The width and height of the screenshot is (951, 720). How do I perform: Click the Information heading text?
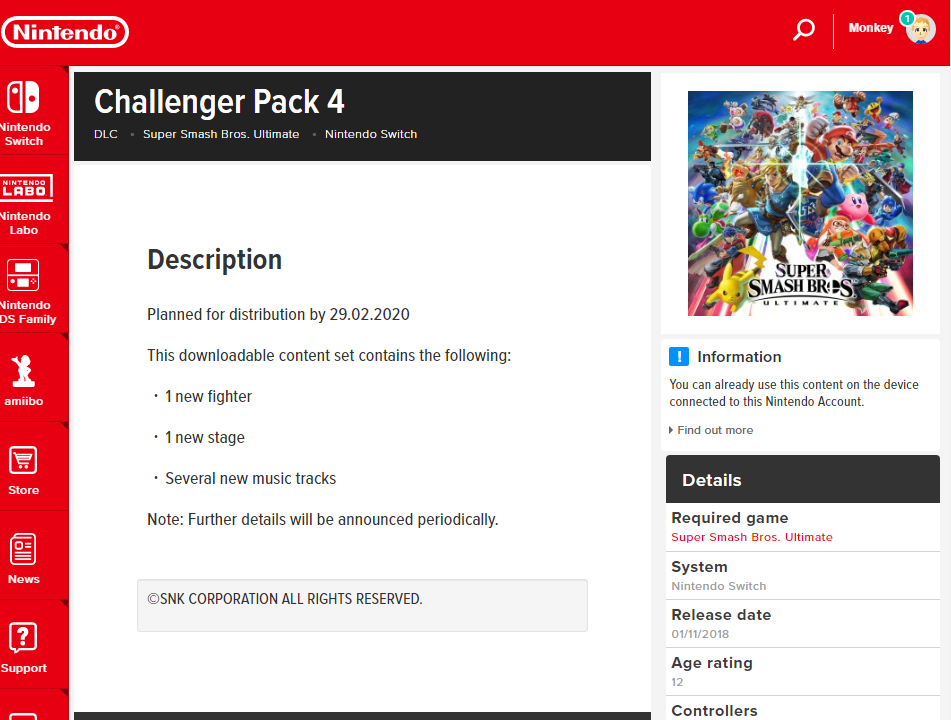[x=739, y=357]
